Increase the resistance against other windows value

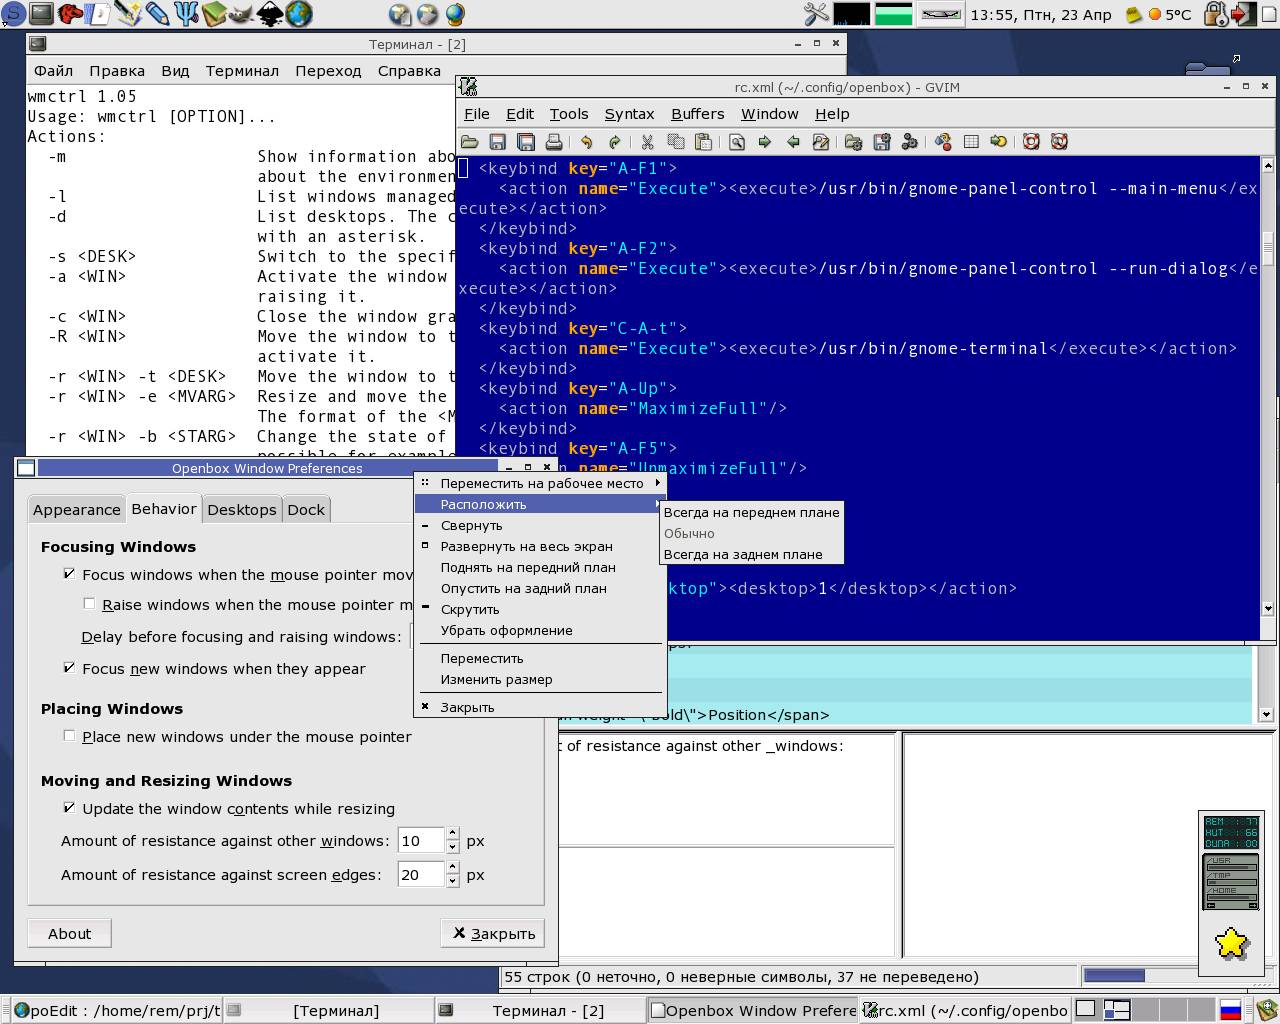[x=453, y=834]
